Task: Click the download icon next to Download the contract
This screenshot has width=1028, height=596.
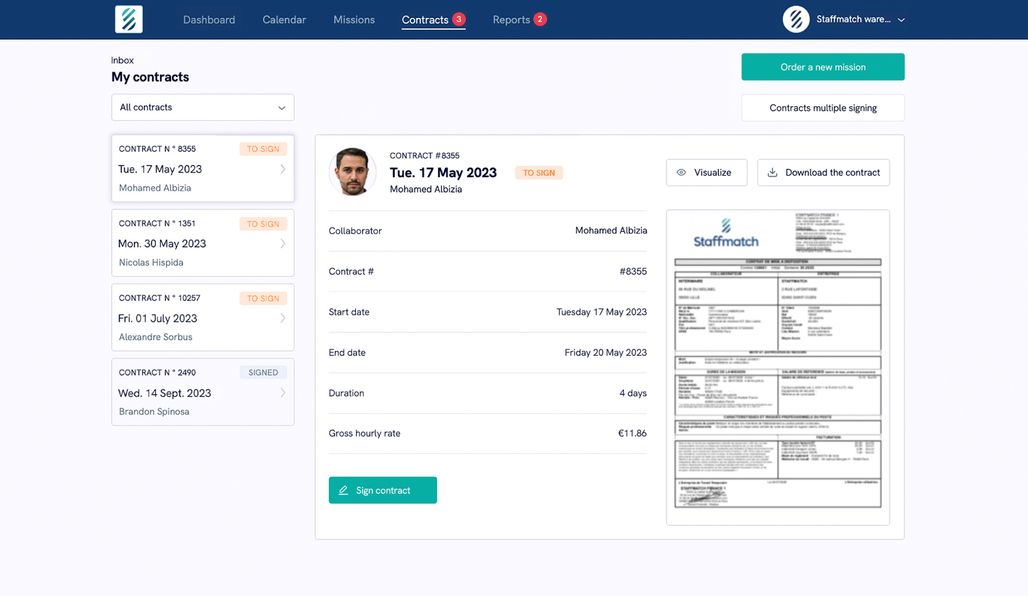Action: pos(772,172)
